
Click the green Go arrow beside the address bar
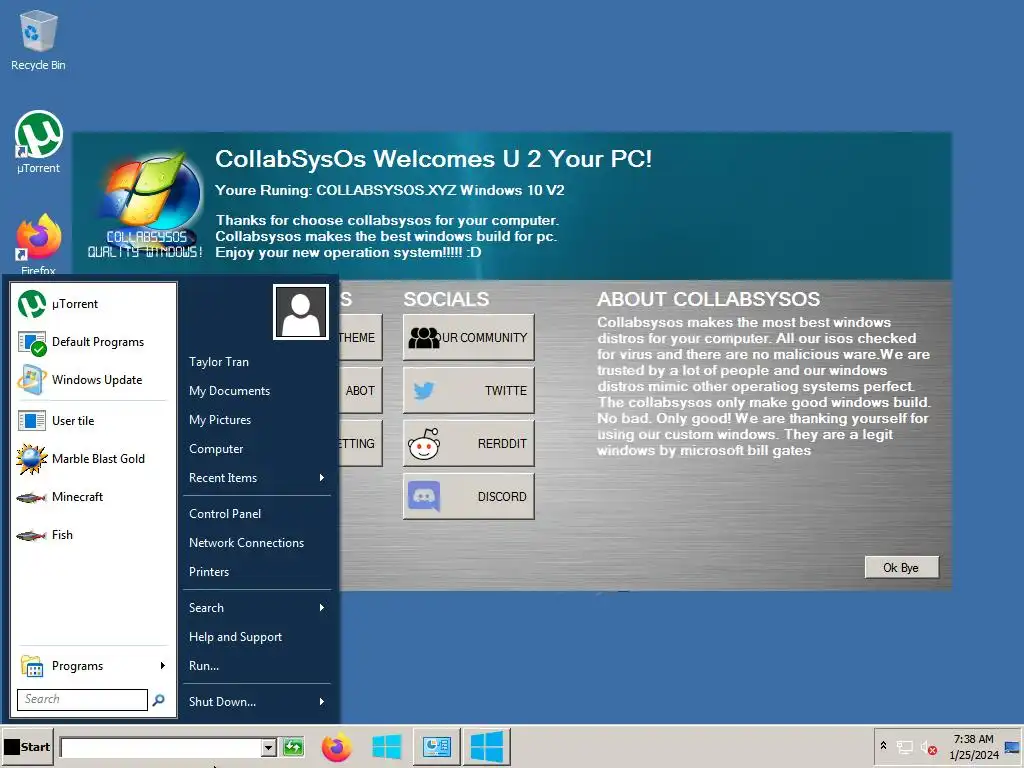[293, 747]
